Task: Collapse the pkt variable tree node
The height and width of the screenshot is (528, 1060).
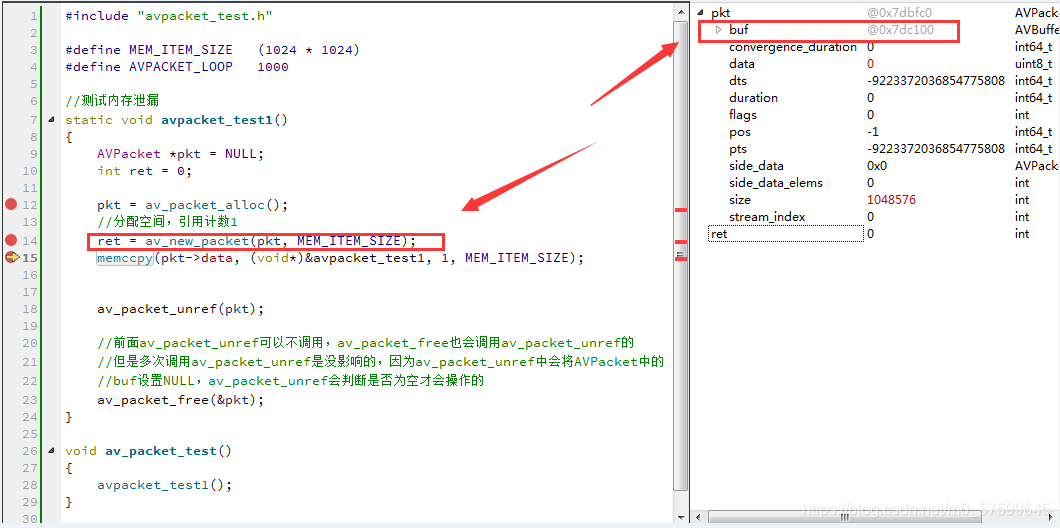Action: click(x=701, y=13)
